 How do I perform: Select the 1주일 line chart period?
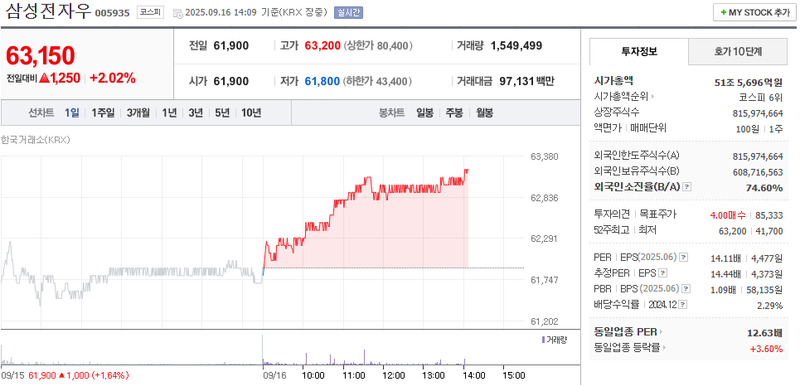(x=103, y=113)
